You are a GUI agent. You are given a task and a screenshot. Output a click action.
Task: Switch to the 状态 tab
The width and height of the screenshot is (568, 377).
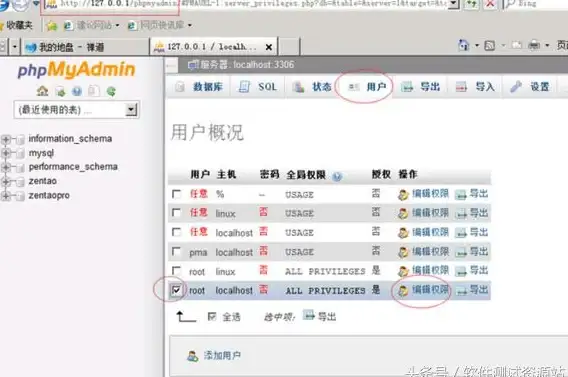[313, 87]
